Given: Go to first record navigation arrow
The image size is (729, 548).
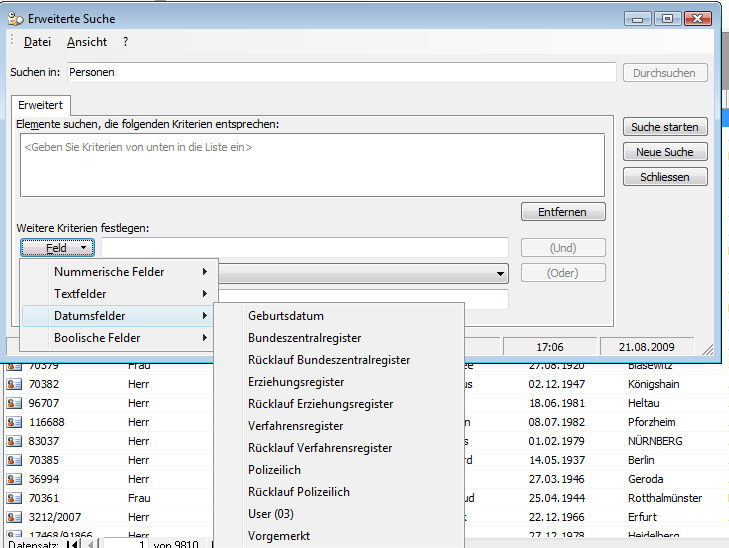Looking at the screenshot, I should coord(72,544).
